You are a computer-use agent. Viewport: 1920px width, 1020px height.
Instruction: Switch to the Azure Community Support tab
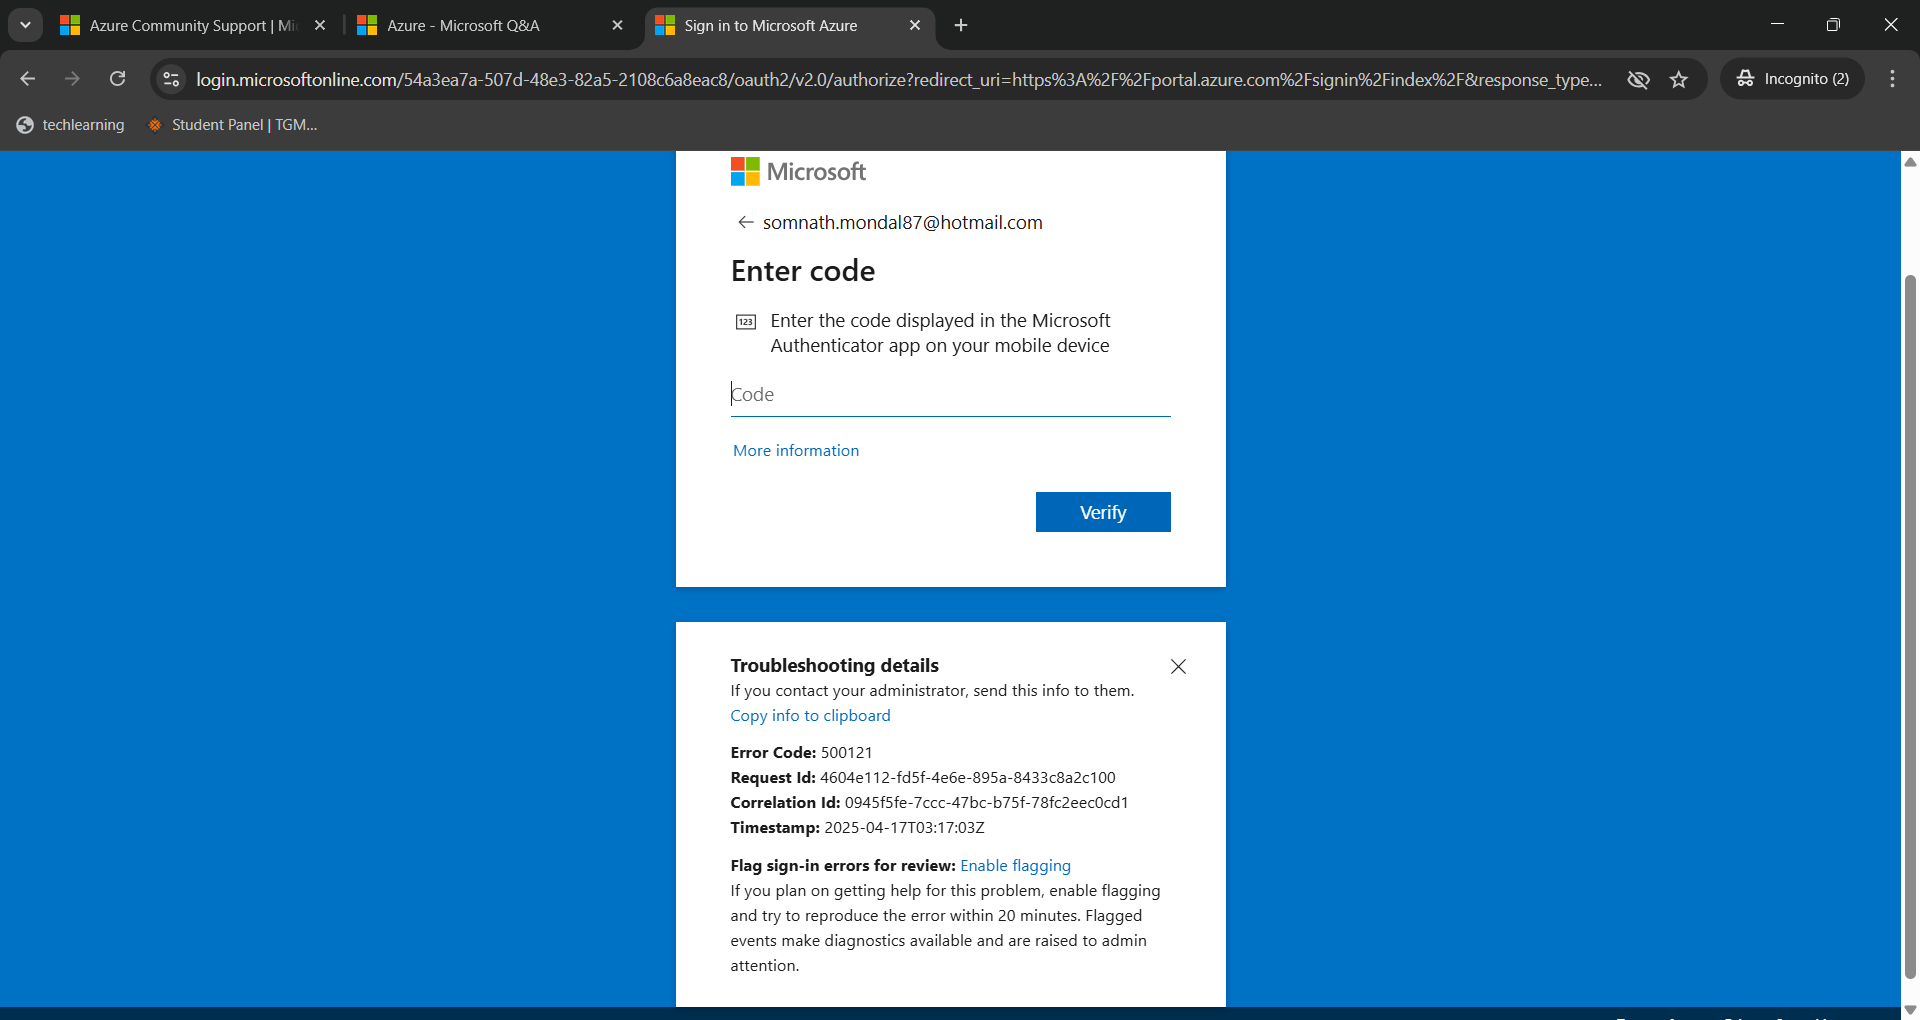tap(180, 25)
